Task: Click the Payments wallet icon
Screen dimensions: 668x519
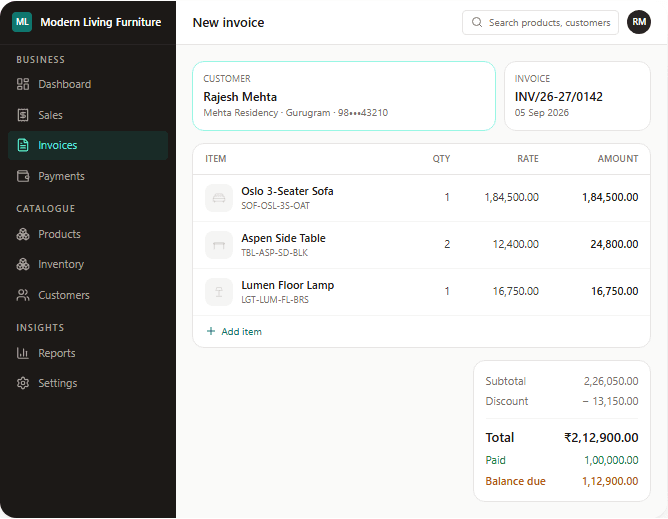Action: pyautogui.click(x=23, y=176)
